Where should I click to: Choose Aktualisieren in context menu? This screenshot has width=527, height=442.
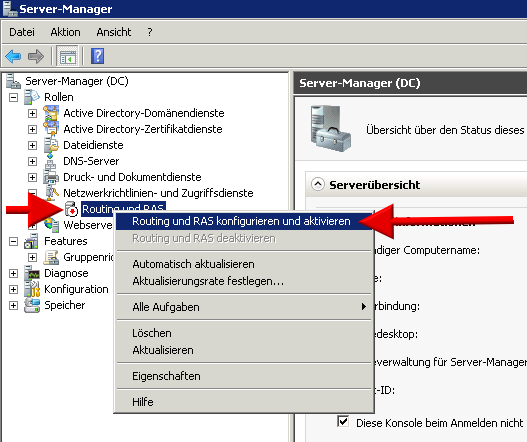pos(244,350)
